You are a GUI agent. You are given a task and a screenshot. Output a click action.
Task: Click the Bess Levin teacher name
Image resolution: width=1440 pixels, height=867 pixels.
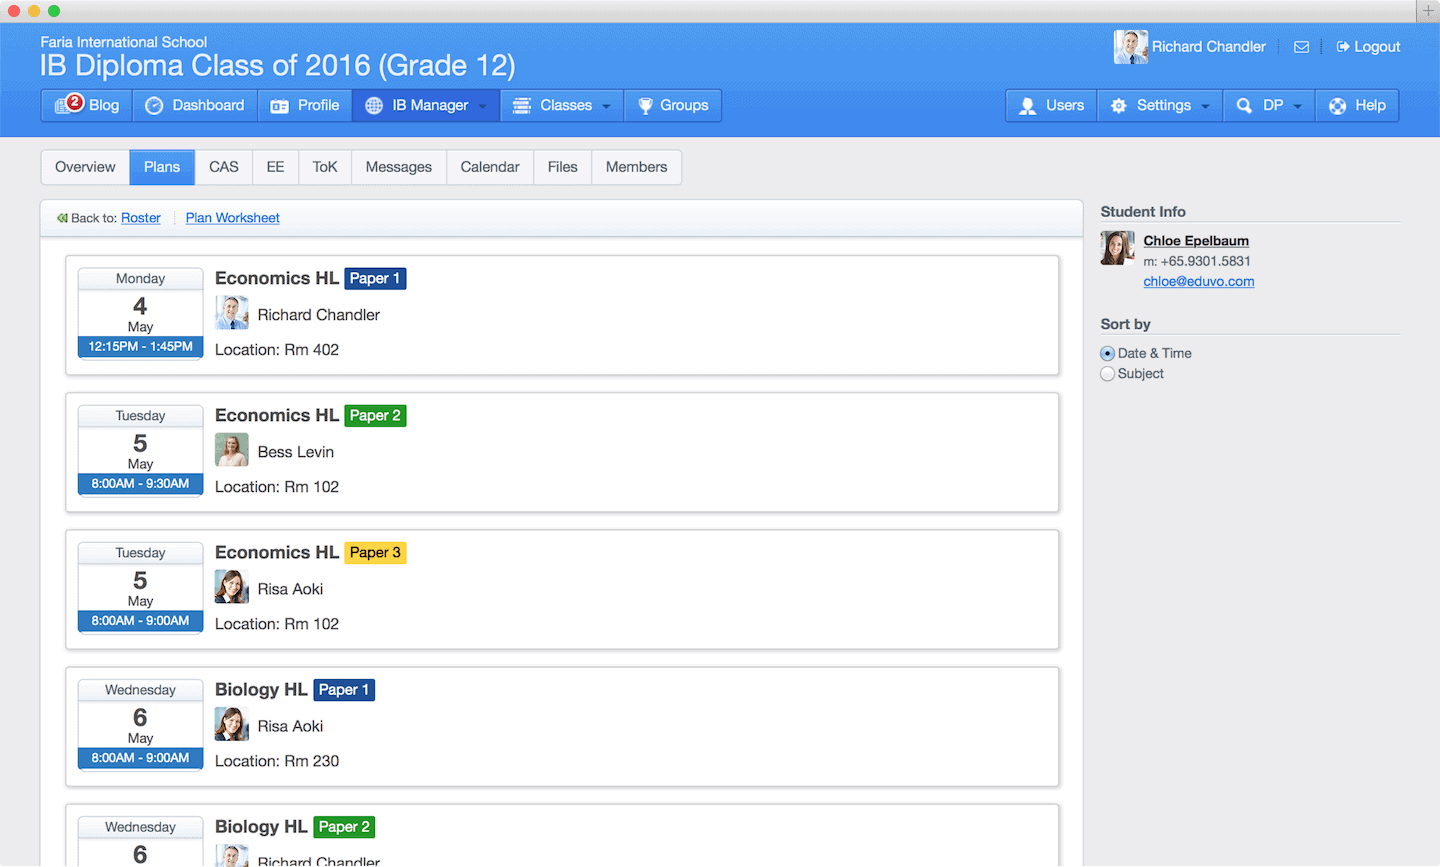[x=296, y=452]
